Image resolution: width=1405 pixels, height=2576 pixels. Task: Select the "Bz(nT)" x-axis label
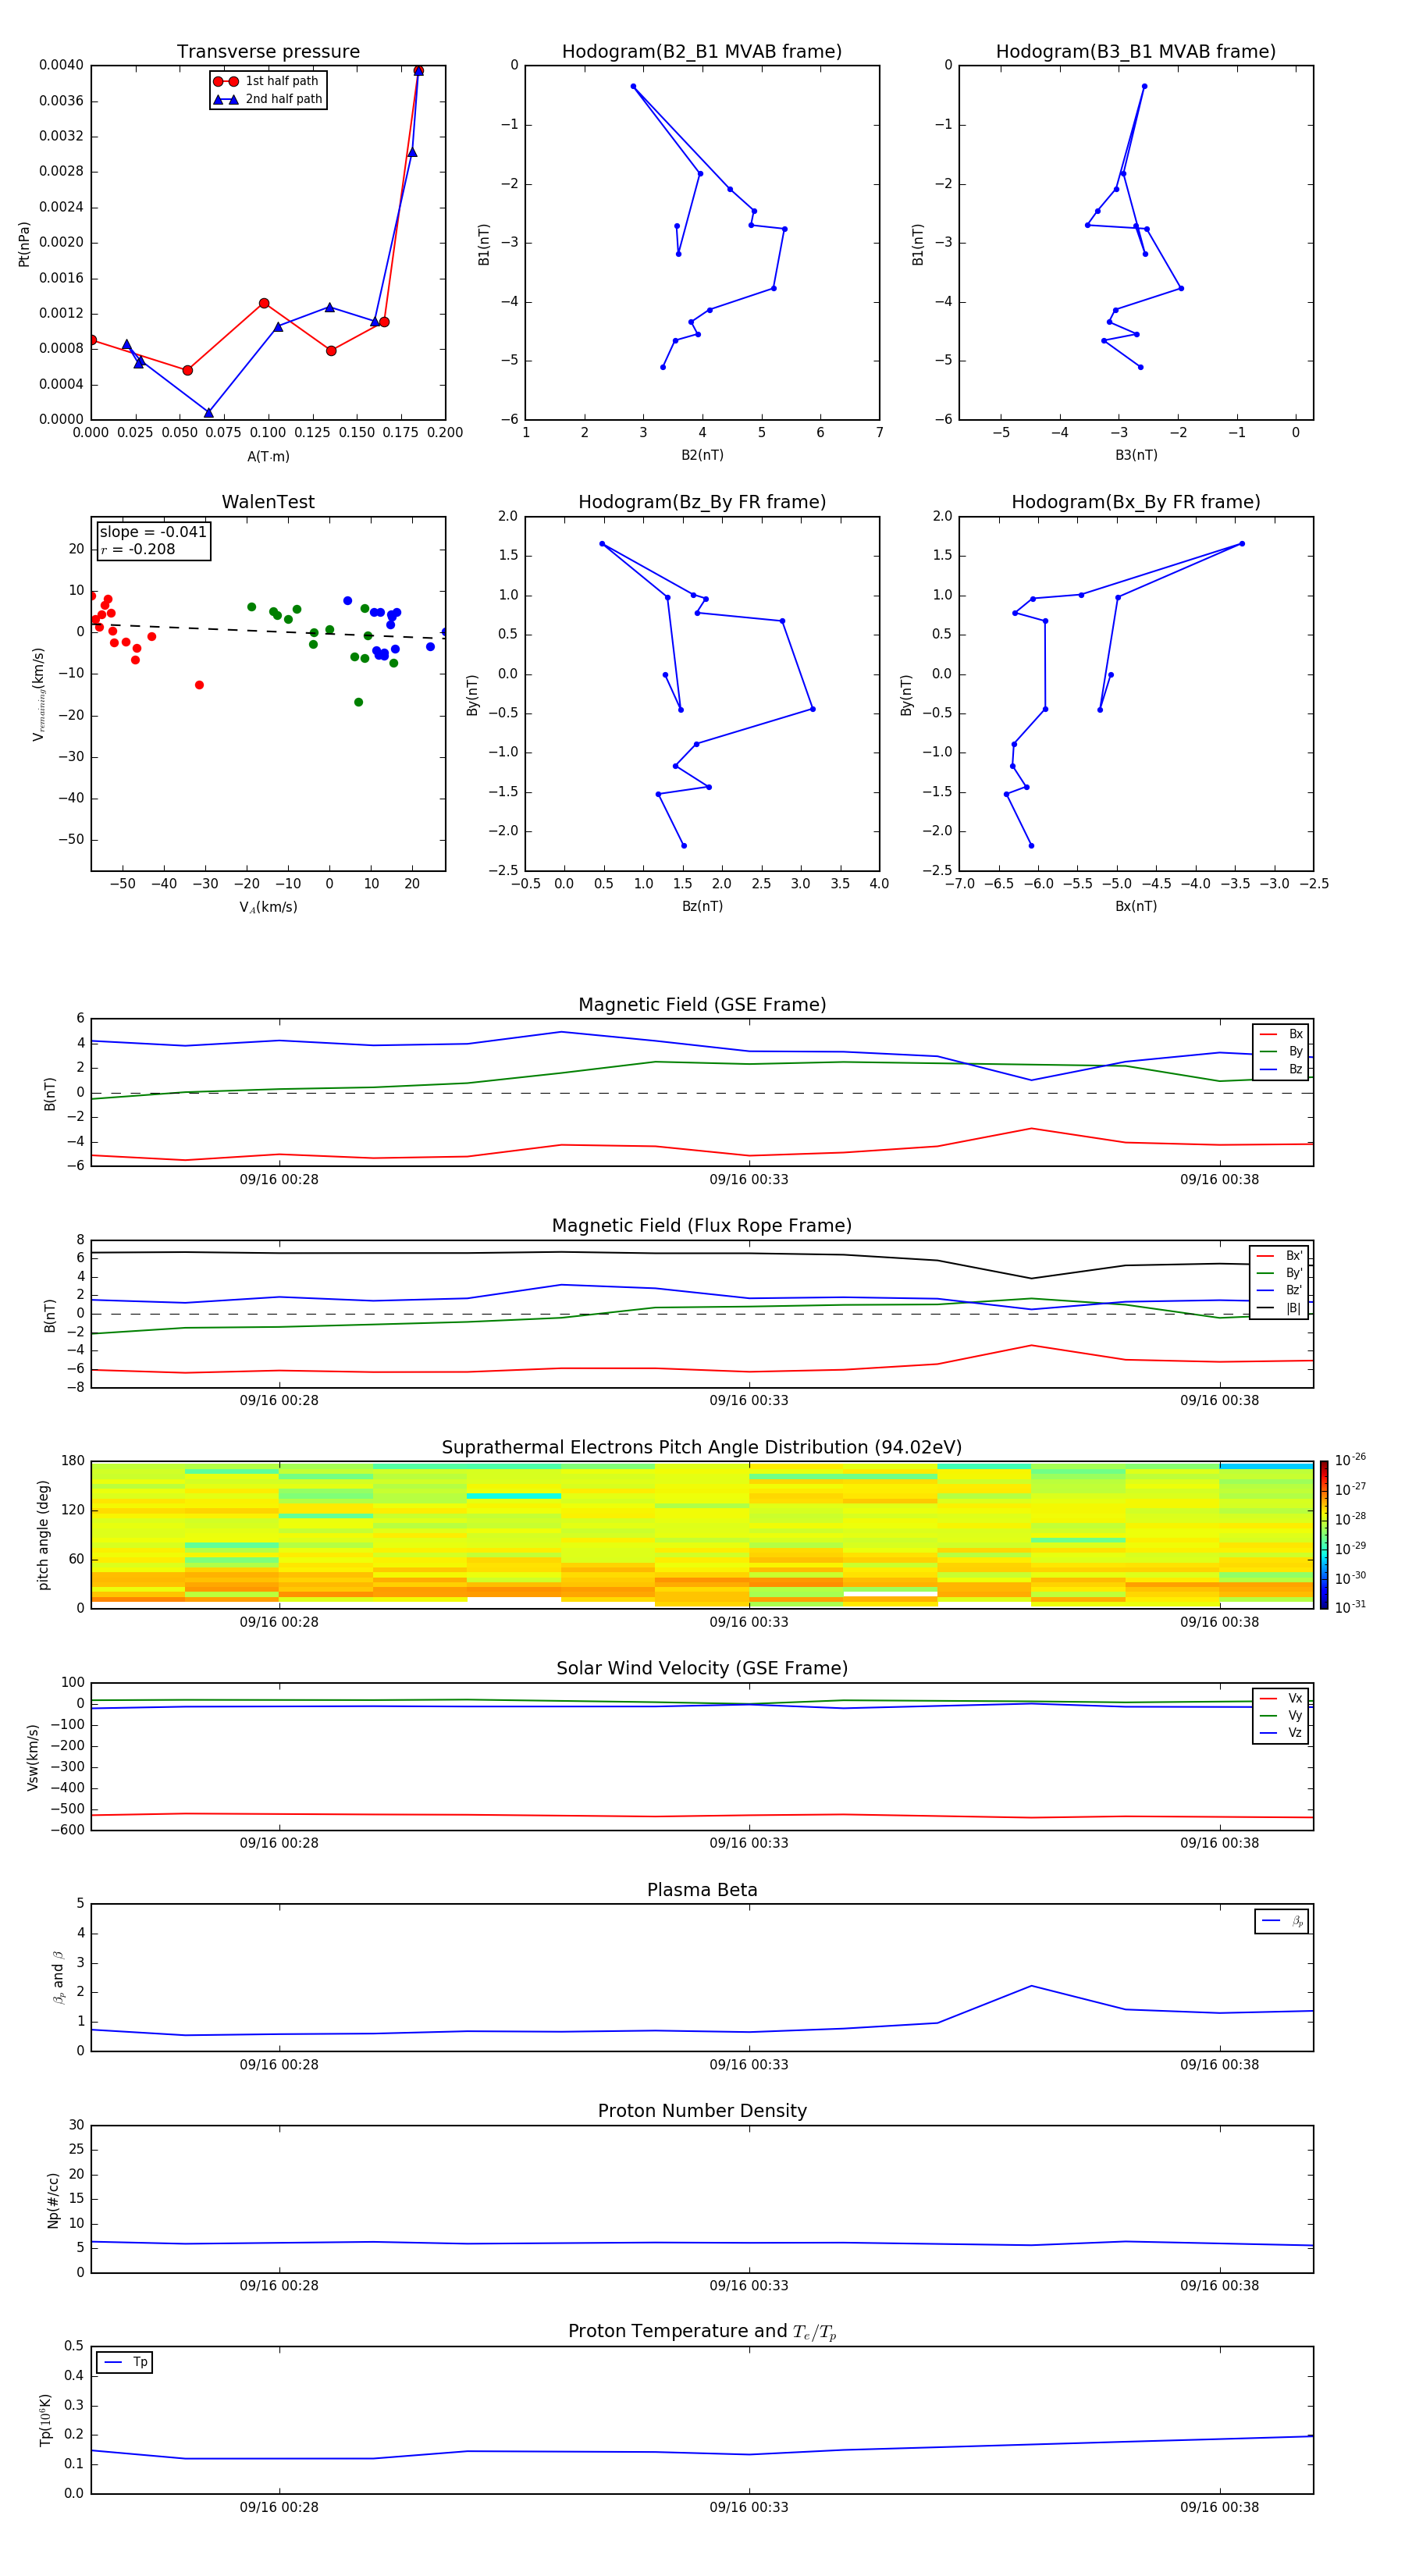[x=702, y=906]
